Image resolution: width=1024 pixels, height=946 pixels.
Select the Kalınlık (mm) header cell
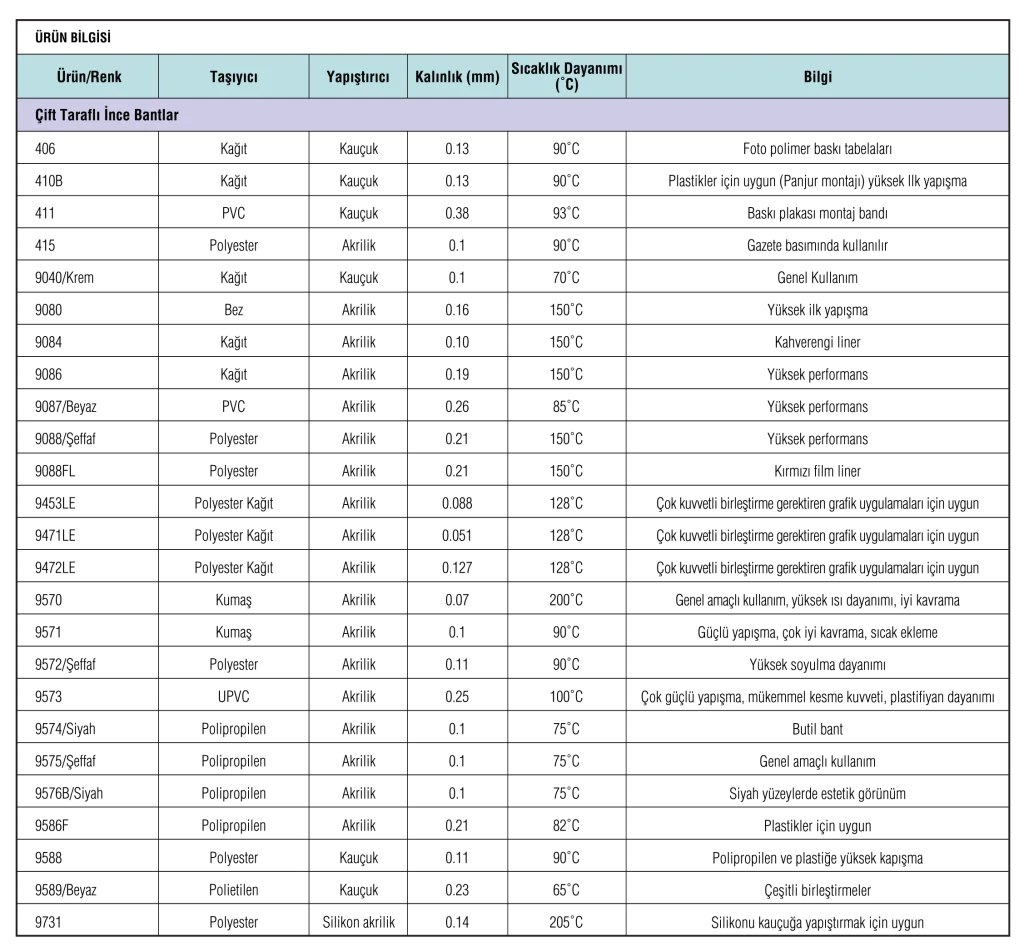click(x=457, y=77)
